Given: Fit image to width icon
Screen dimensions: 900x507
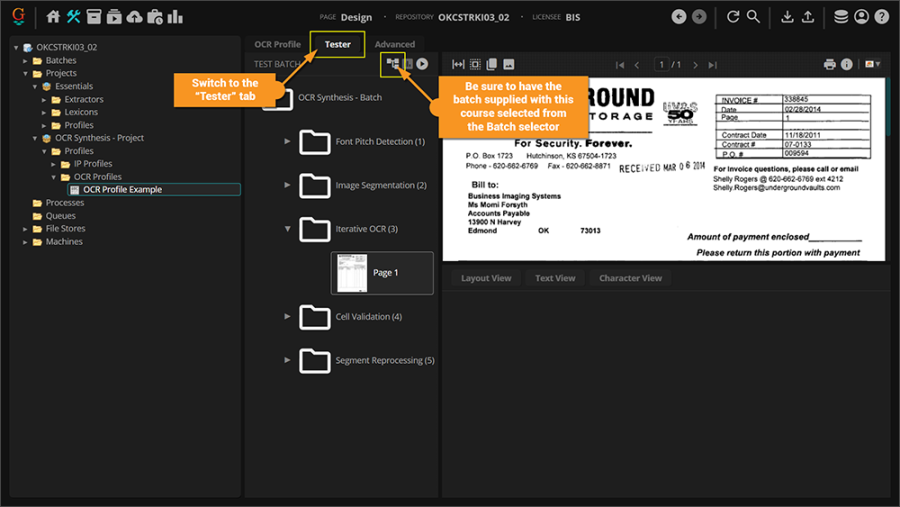Looking at the screenshot, I should coord(458,64).
